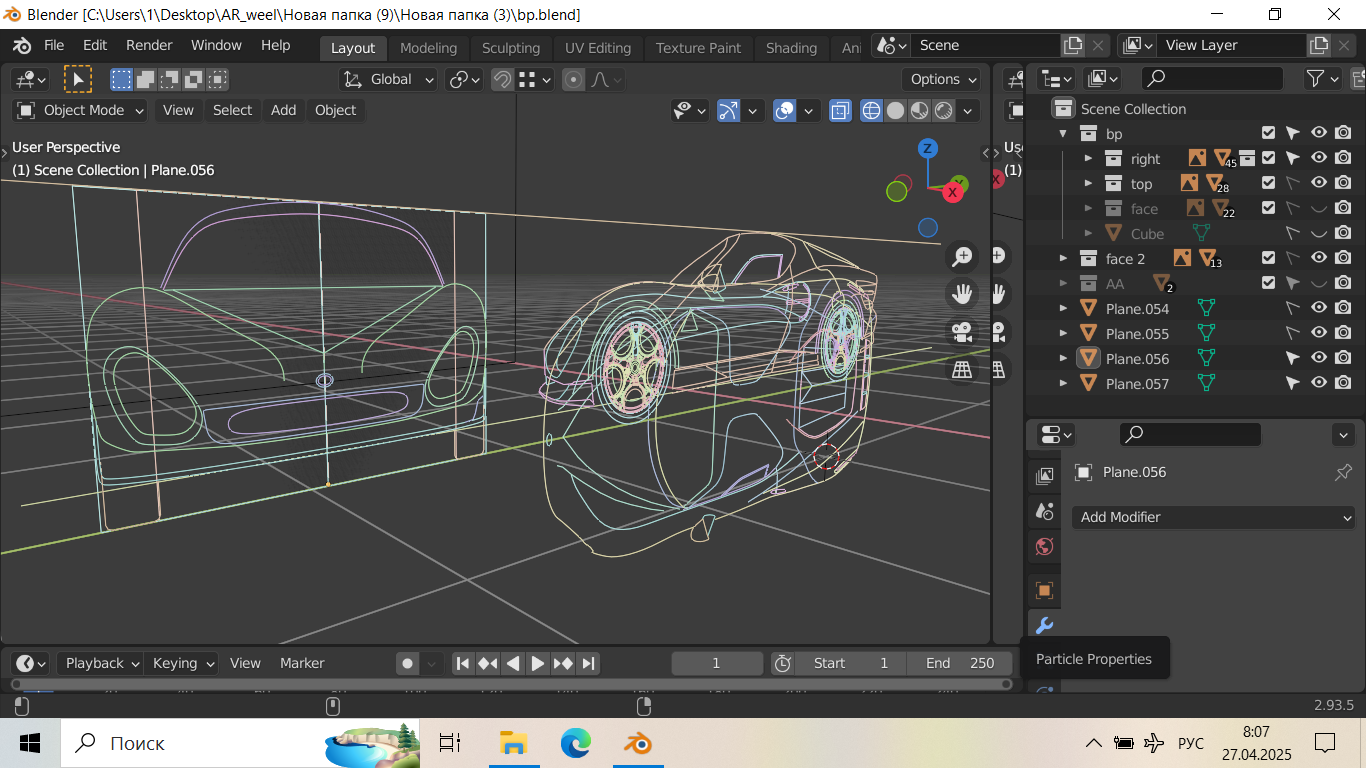The width and height of the screenshot is (1366, 768).
Task: Uncheck the bp collection exclude checkbox
Action: (1268, 133)
